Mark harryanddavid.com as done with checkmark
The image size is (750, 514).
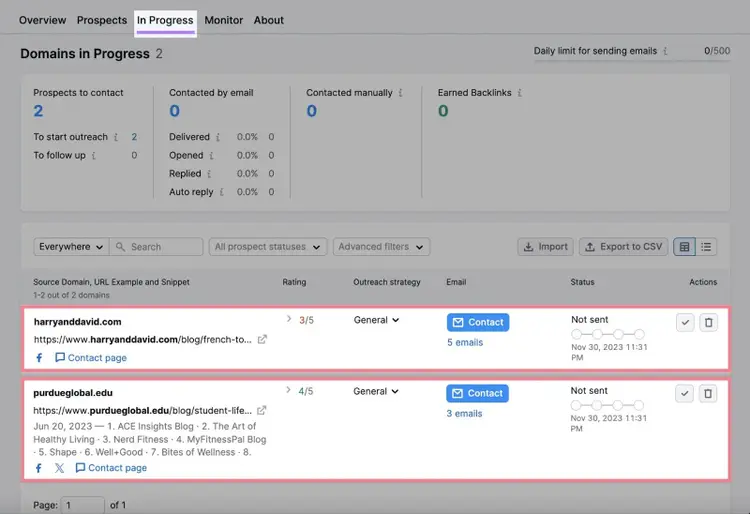click(685, 323)
